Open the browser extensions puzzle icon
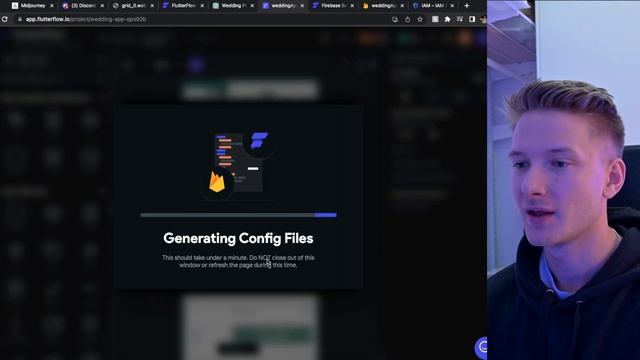The height and width of the screenshot is (360, 640). 447,19
